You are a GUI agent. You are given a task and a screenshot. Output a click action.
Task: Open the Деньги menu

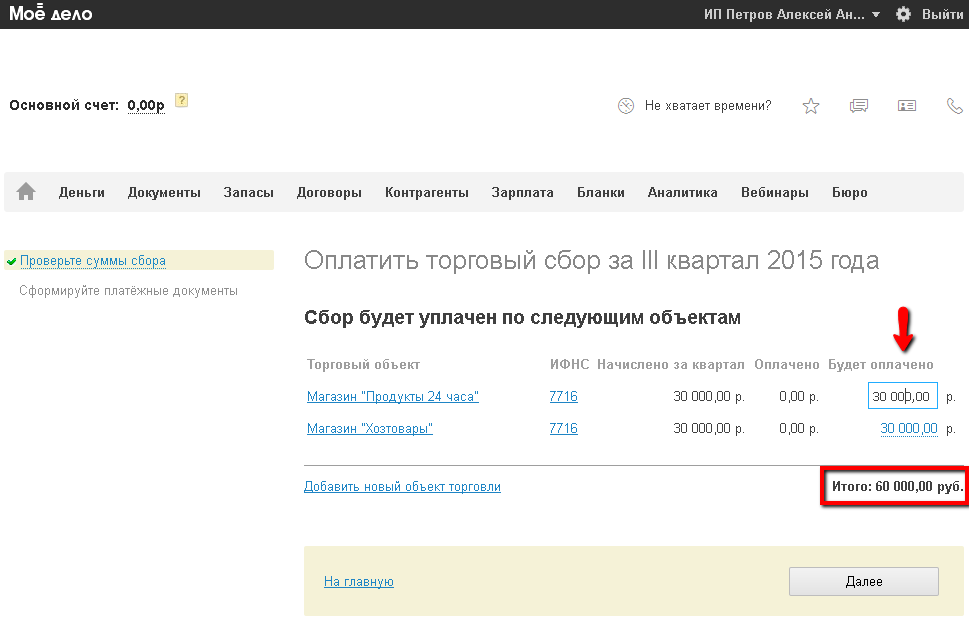(81, 193)
